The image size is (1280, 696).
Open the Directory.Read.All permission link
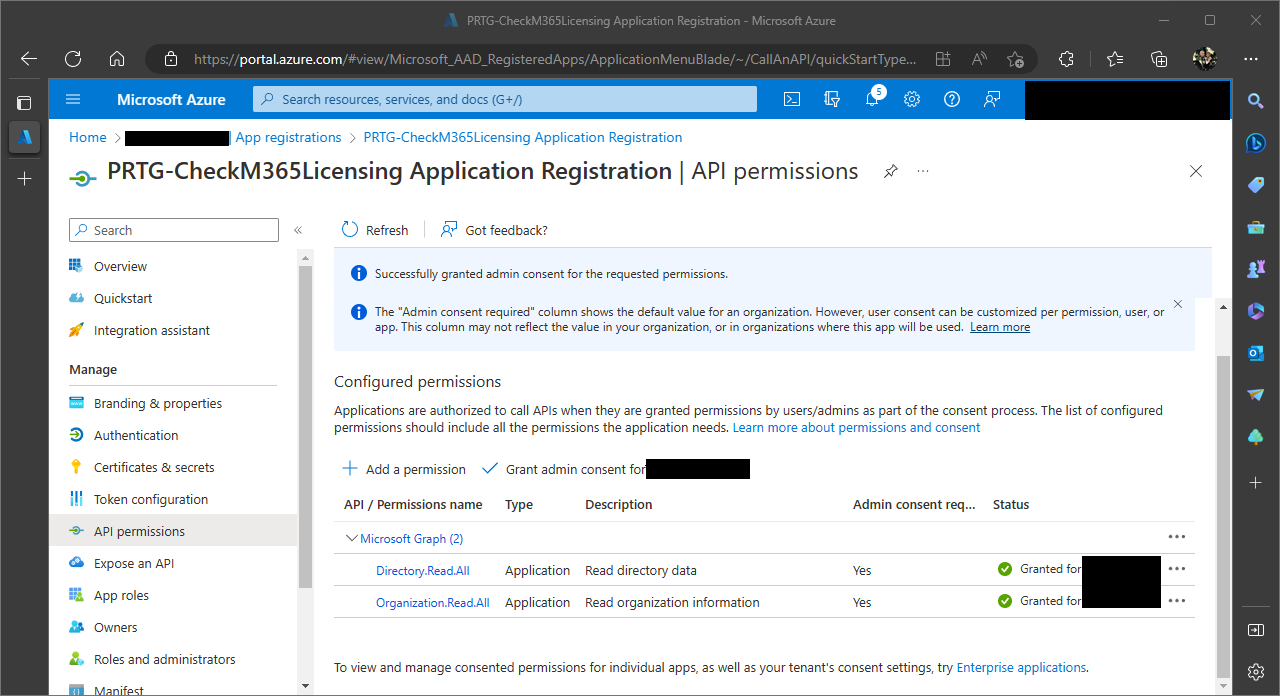click(x=422, y=570)
